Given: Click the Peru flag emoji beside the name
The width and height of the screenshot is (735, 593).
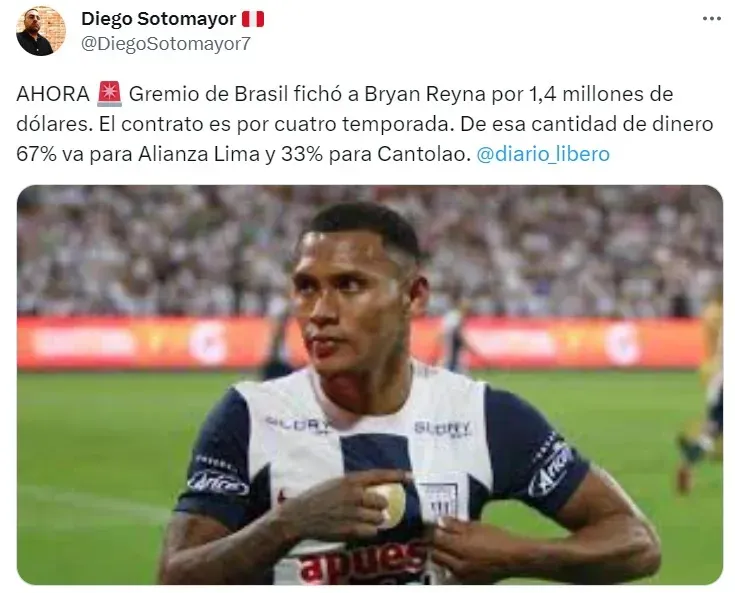Looking at the screenshot, I should click(253, 19).
